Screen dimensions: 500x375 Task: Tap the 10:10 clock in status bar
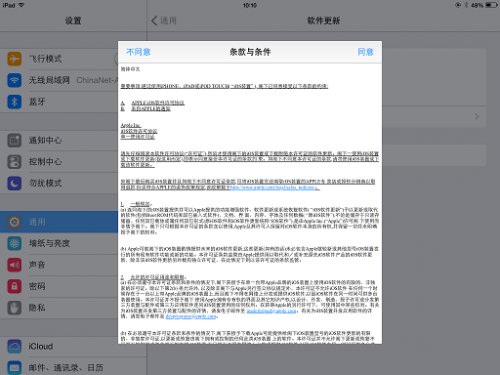coord(250,5)
